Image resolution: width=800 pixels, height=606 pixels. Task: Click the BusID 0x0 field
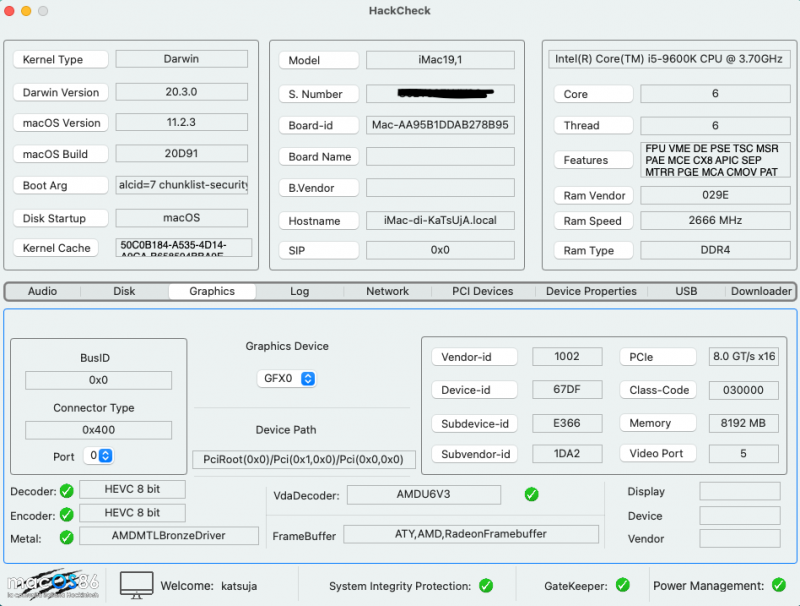click(98, 381)
